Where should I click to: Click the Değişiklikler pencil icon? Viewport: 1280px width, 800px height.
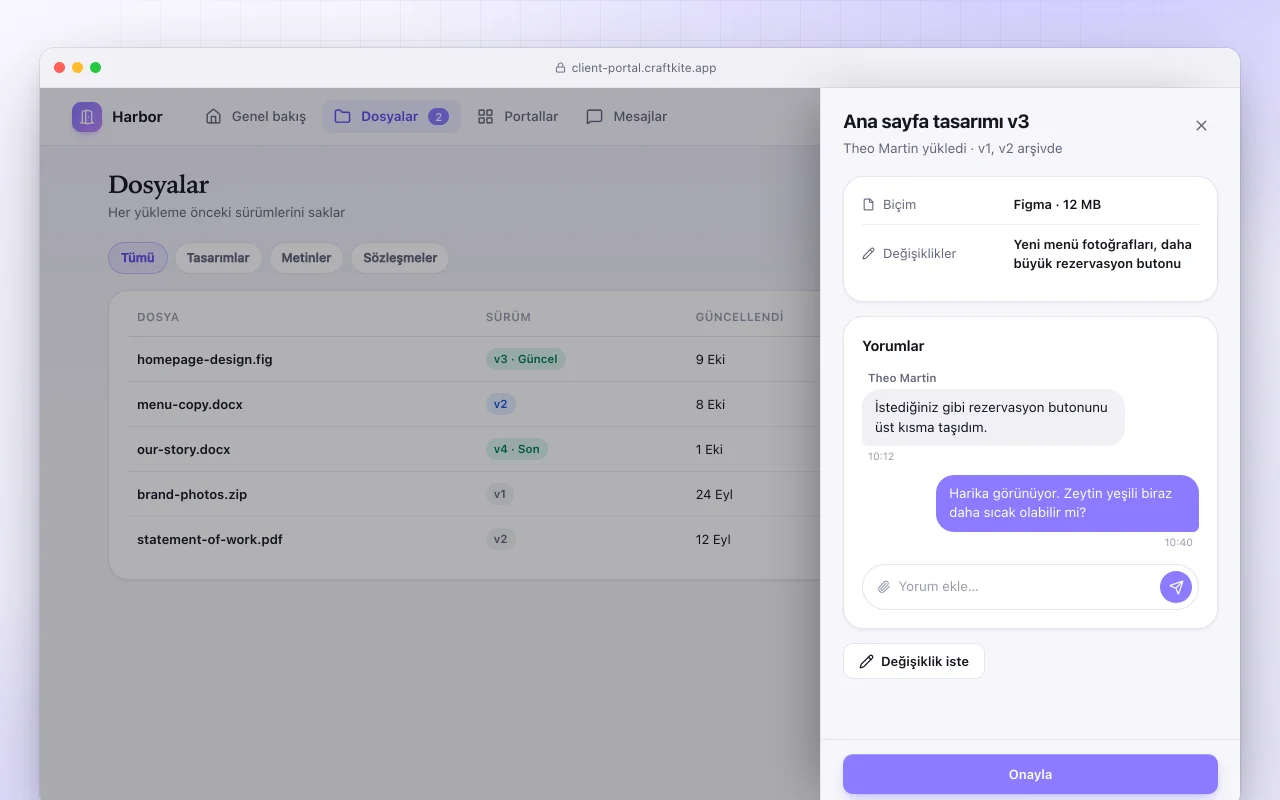click(868, 254)
